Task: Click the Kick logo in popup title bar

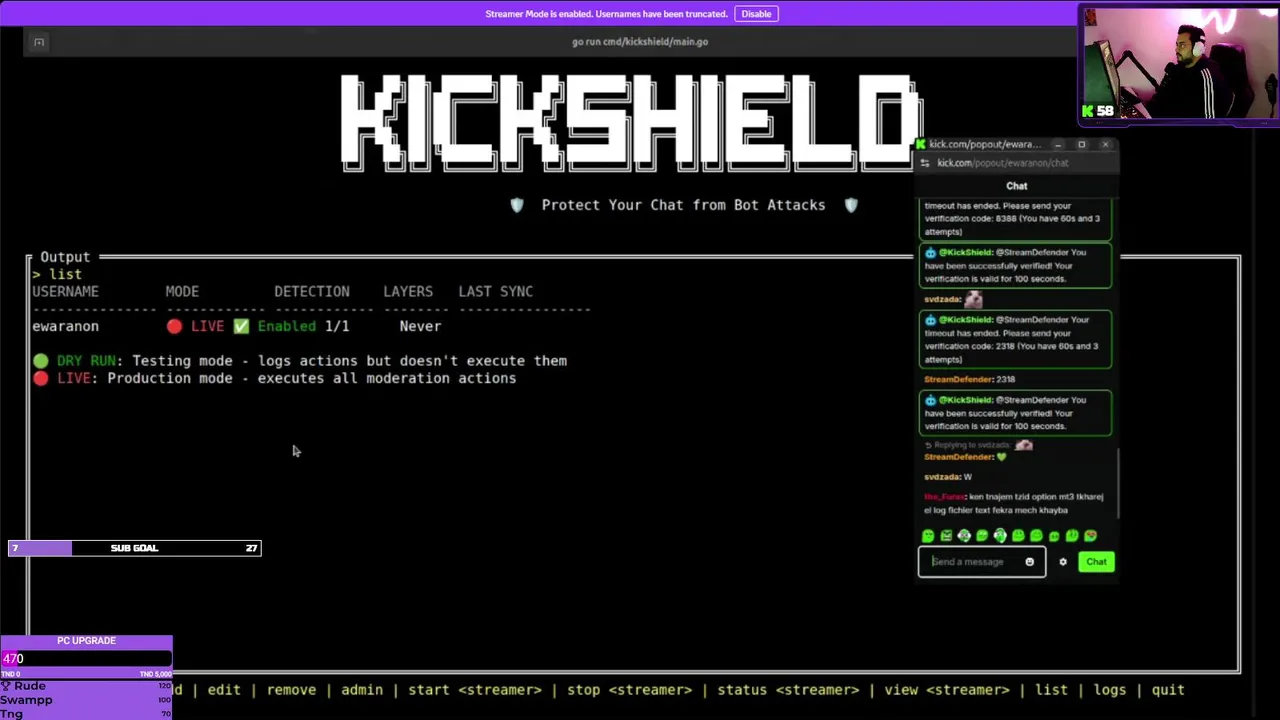Action: click(920, 144)
